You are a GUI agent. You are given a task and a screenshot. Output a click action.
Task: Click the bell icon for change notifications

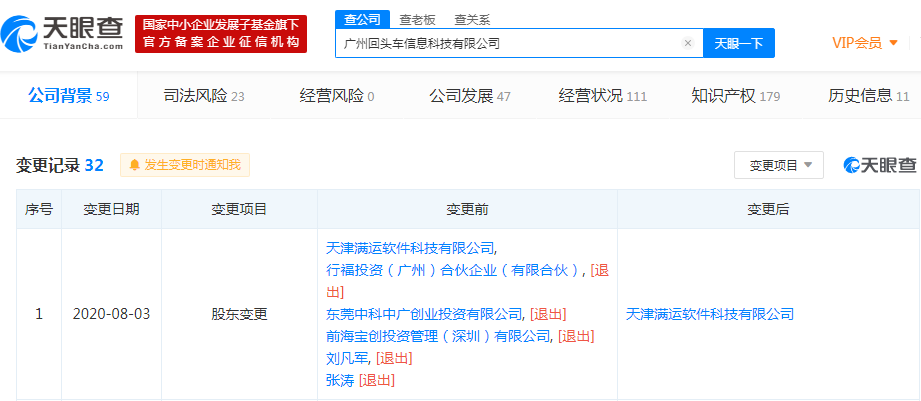135,165
